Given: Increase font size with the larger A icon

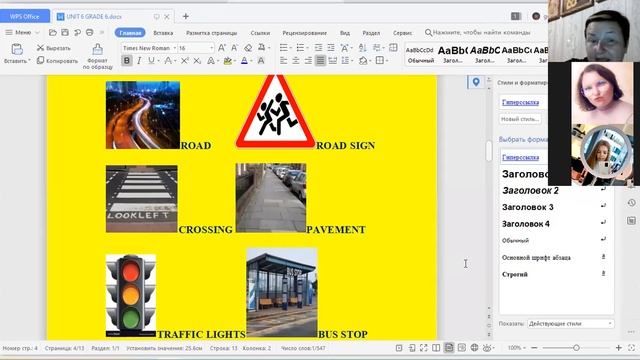Looking at the screenshot, I should pos(222,48).
